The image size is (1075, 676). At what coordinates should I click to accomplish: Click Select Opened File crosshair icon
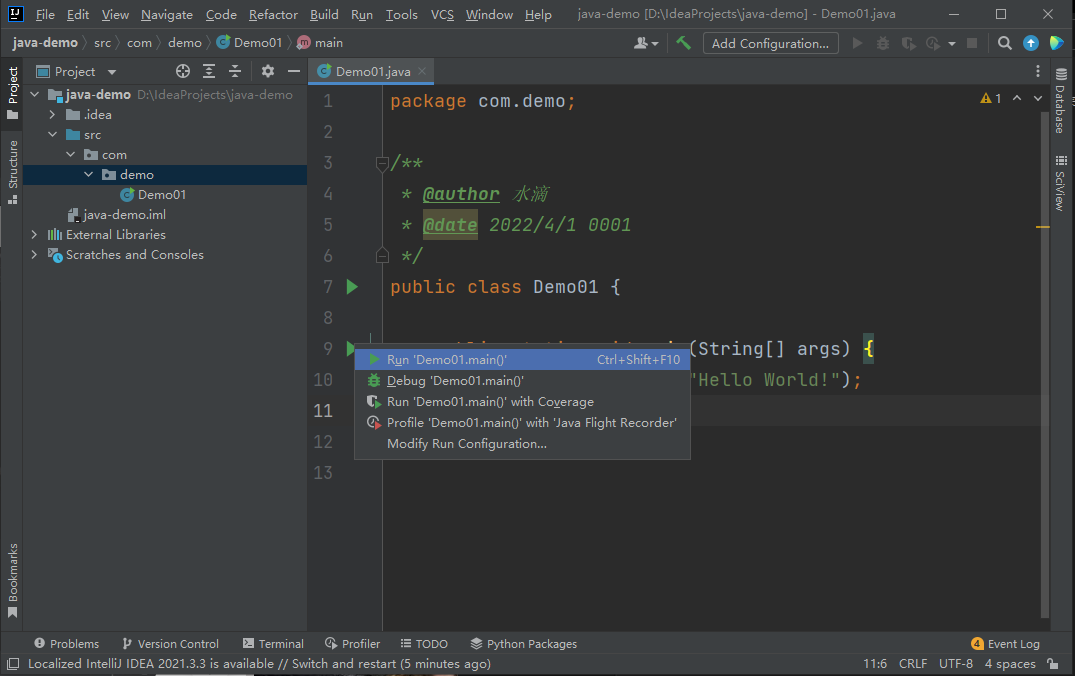(x=182, y=71)
